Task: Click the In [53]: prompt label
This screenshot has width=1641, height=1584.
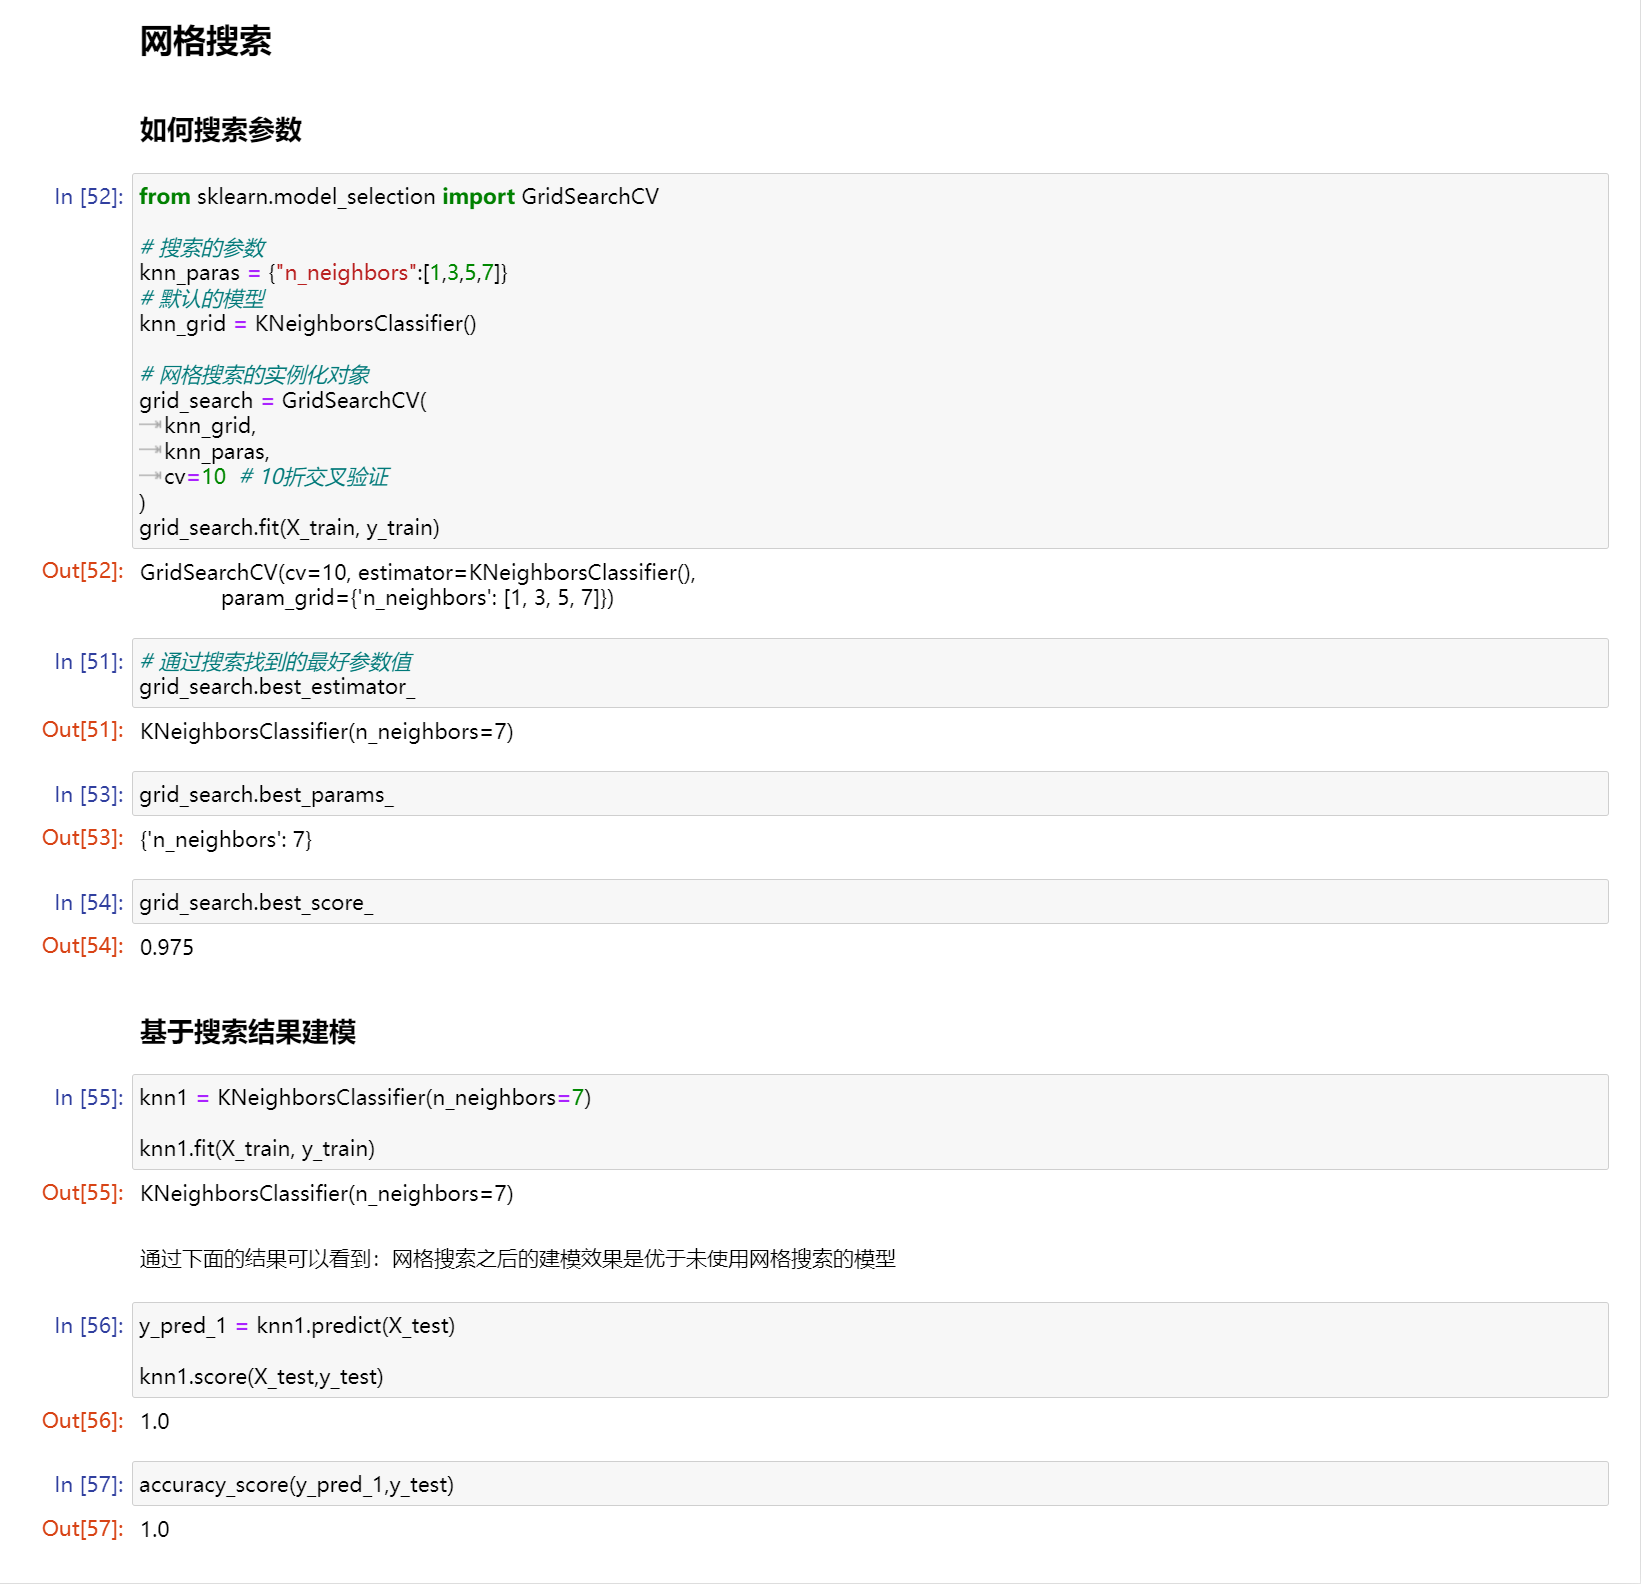Action: tap(89, 794)
